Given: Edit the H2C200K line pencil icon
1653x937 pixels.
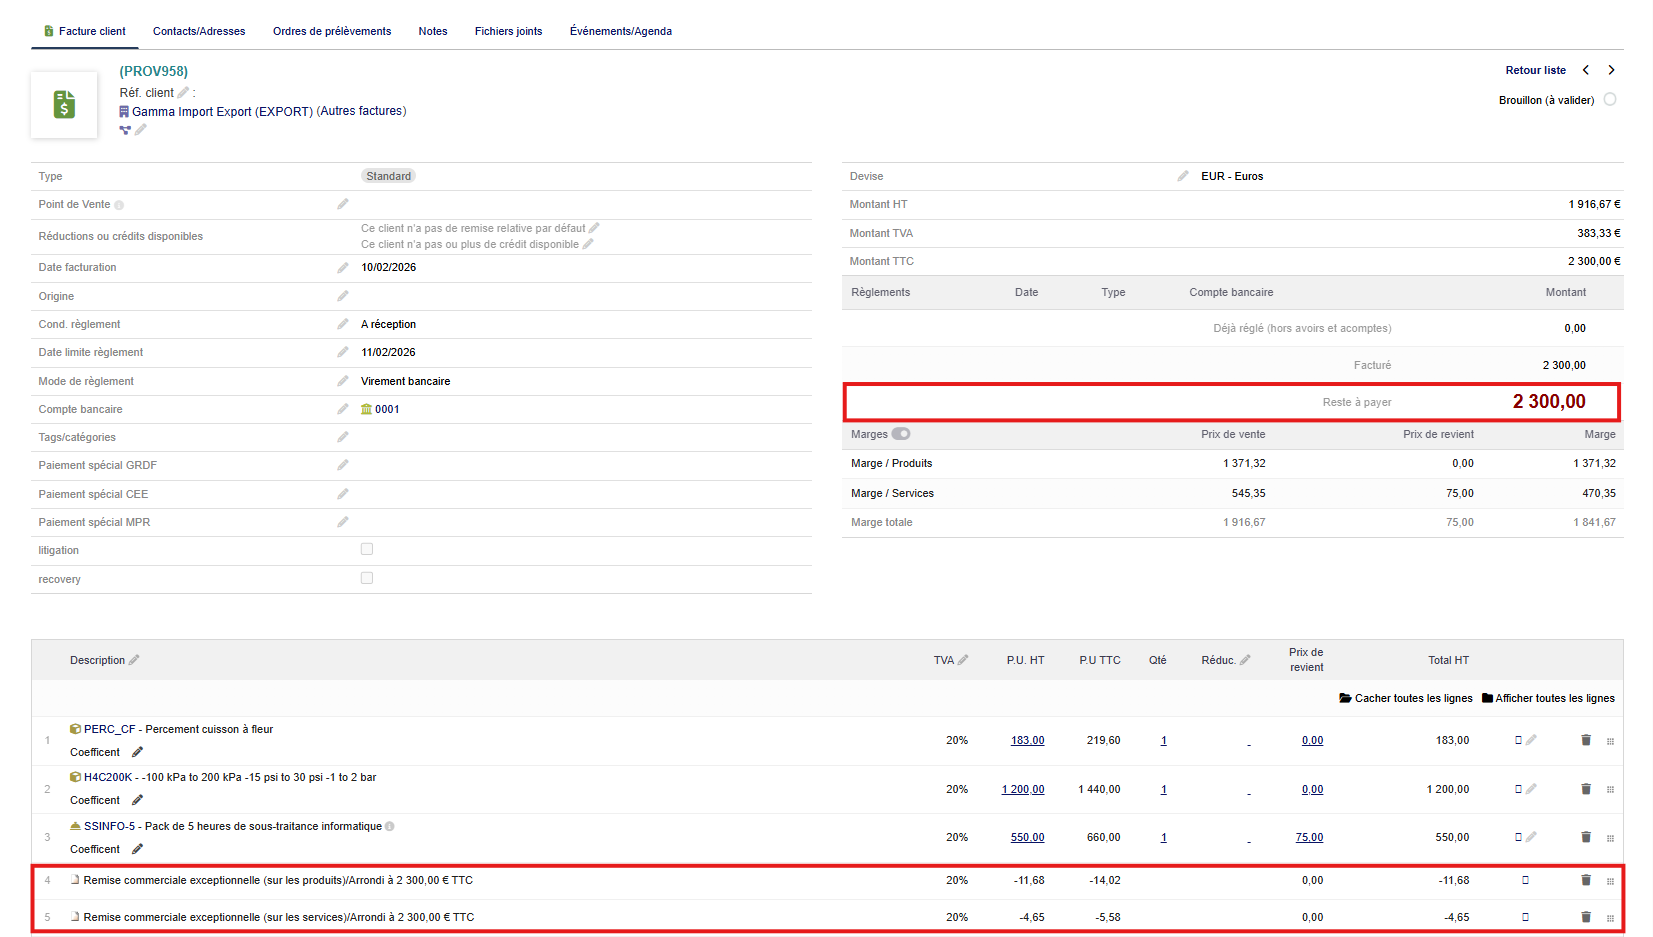Looking at the screenshot, I should point(1531,789).
